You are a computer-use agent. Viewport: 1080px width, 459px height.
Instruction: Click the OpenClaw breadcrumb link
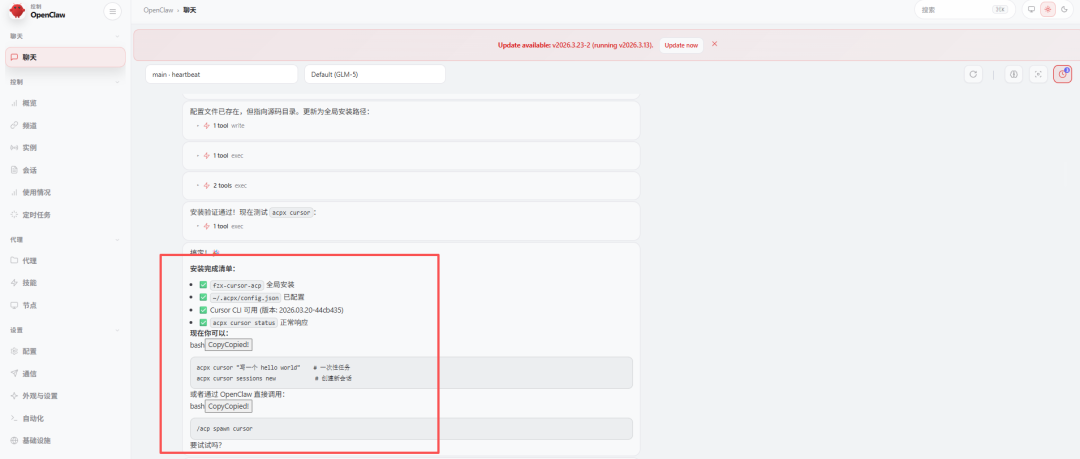[158, 10]
